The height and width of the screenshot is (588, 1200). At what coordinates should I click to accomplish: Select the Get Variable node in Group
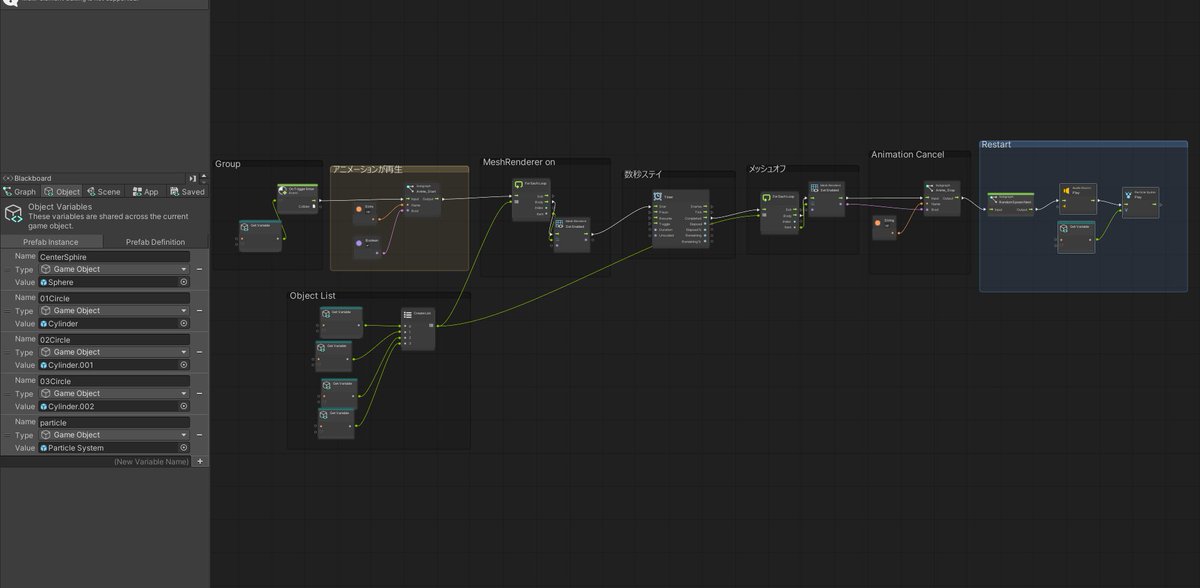pyautogui.click(x=260, y=235)
